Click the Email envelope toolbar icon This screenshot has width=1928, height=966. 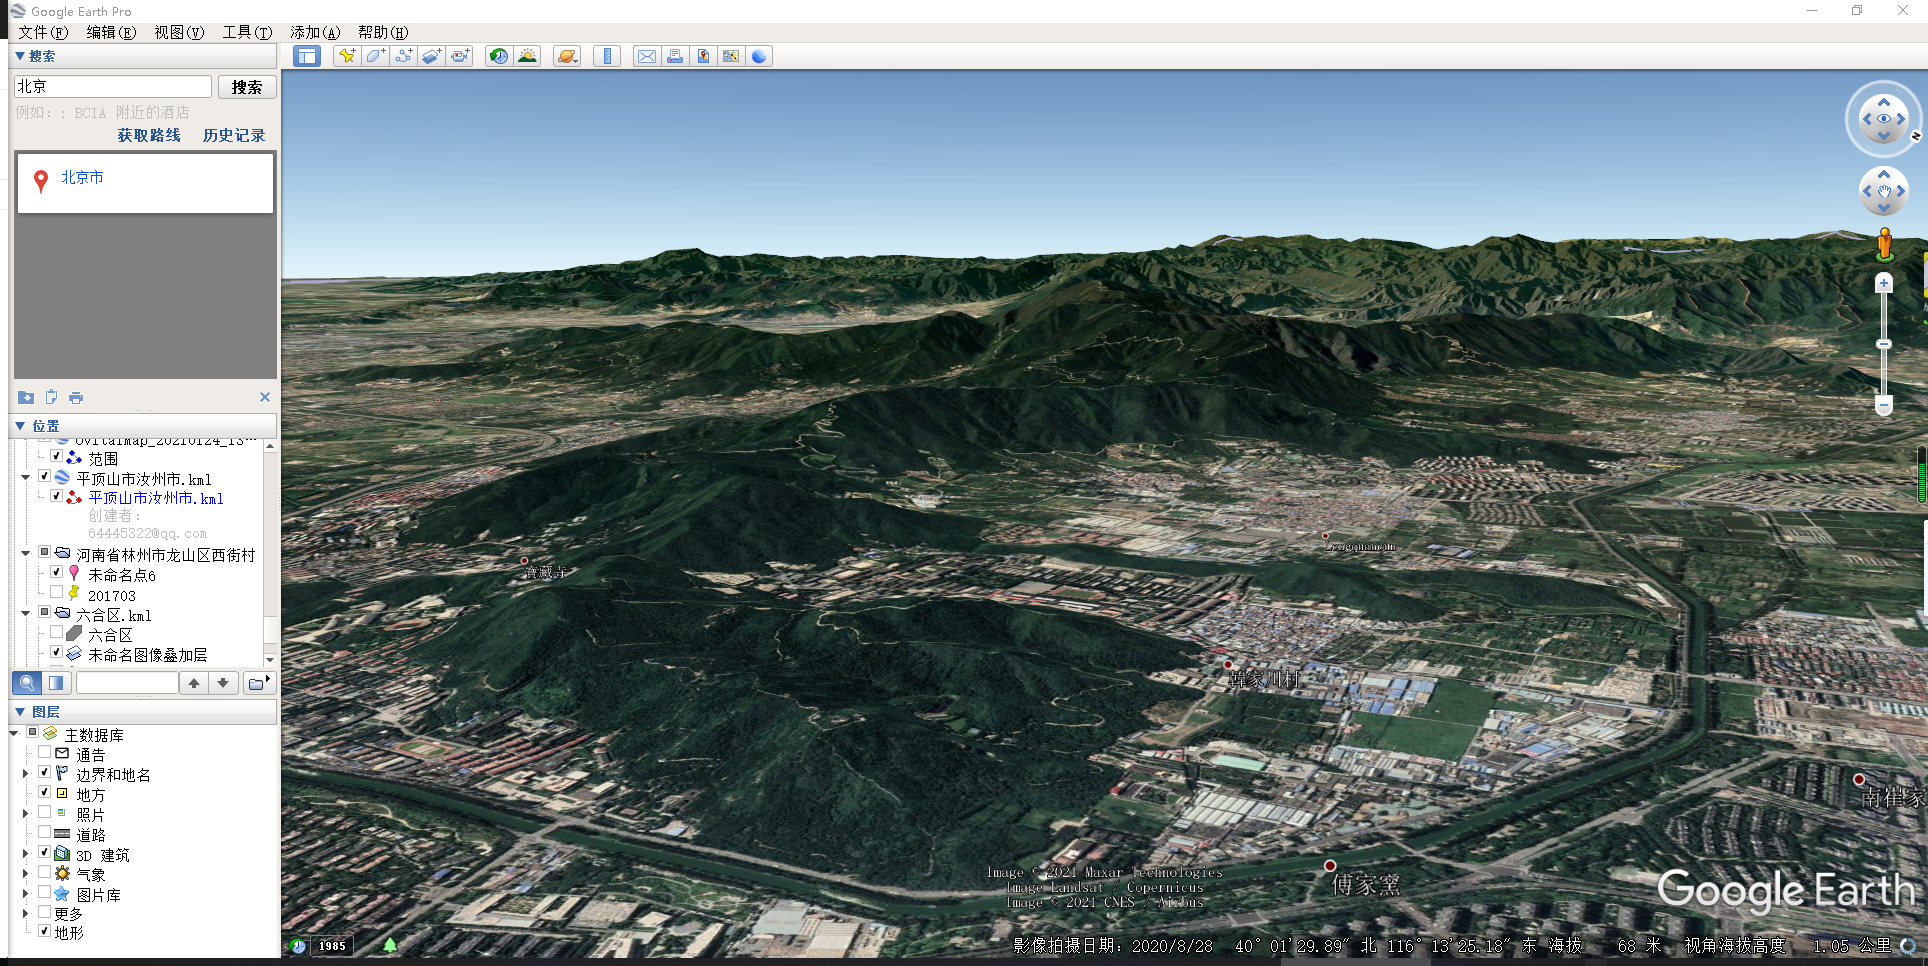pos(647,56)
